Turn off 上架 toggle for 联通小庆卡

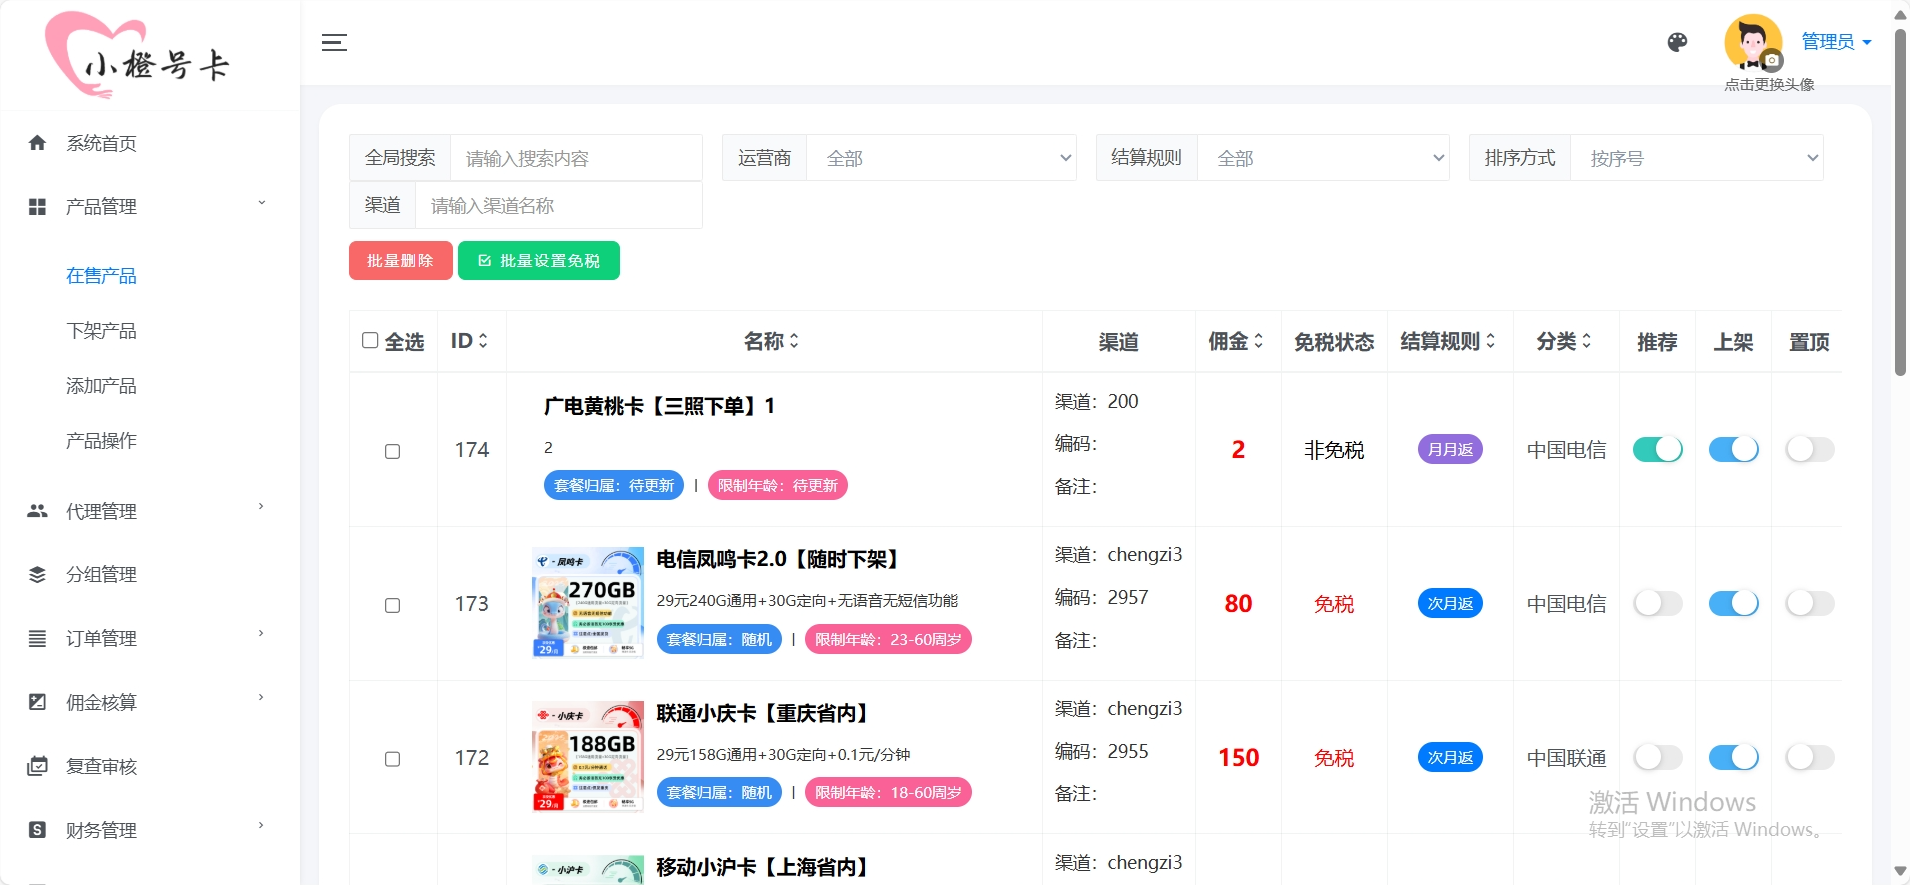(1733, 758)
